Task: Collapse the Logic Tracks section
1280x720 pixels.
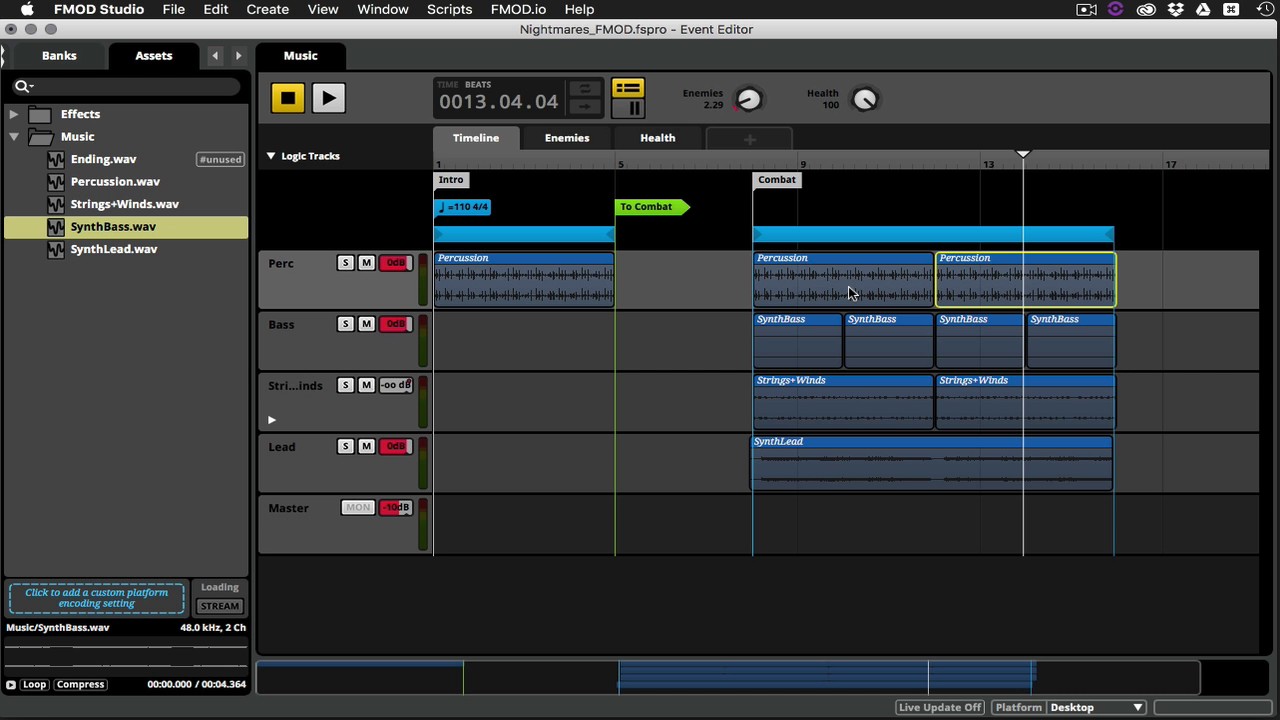Action: point(271,156)
